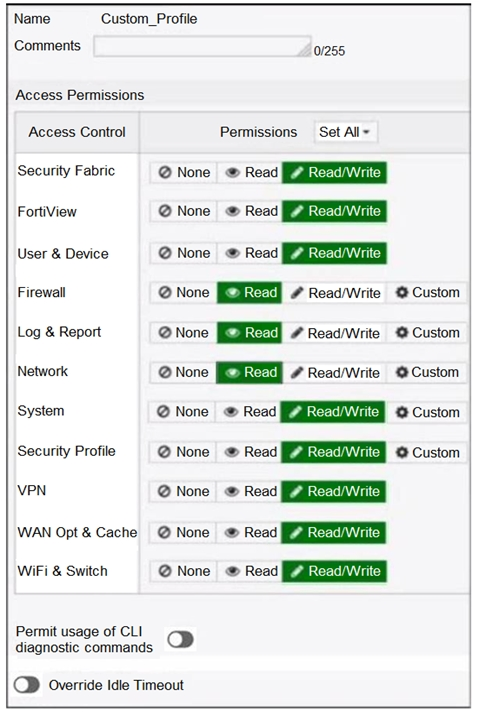The height and width of the screenshot is (716, 479).
Task: Set FortiView permission to None
Action: pyautogui.click(x=184, y=211)
